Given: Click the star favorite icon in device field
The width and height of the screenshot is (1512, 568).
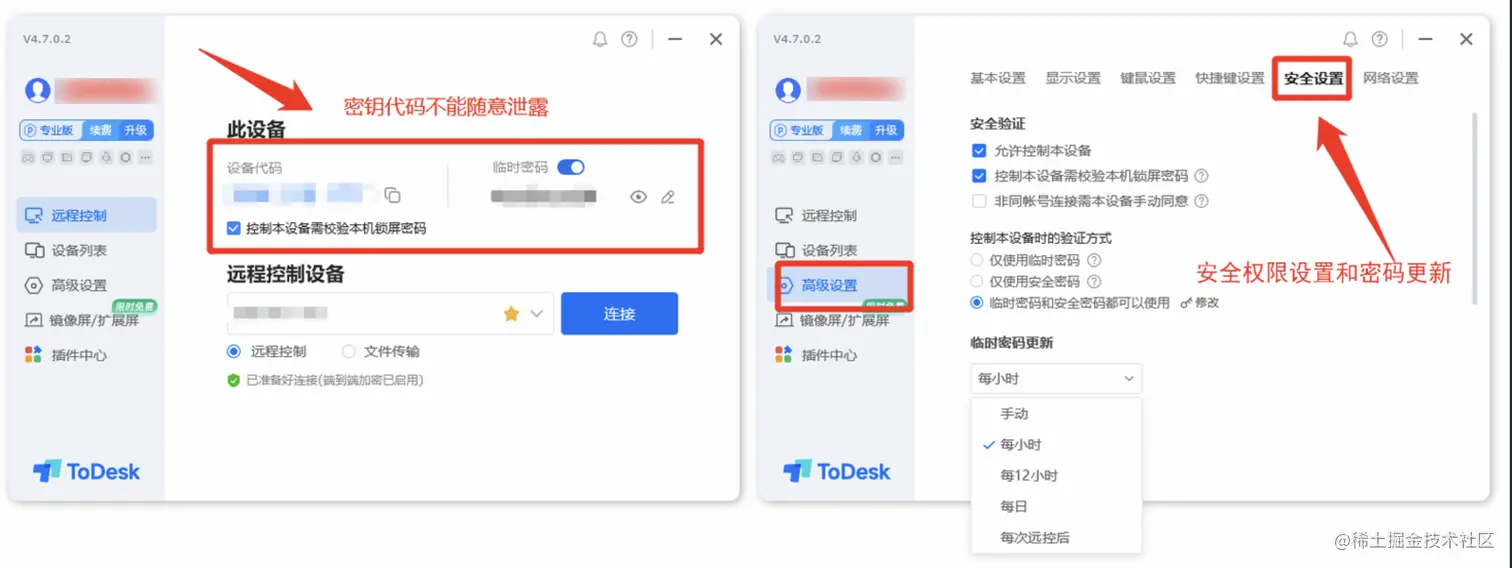Looking at the screenshot, I should [511, 314].
